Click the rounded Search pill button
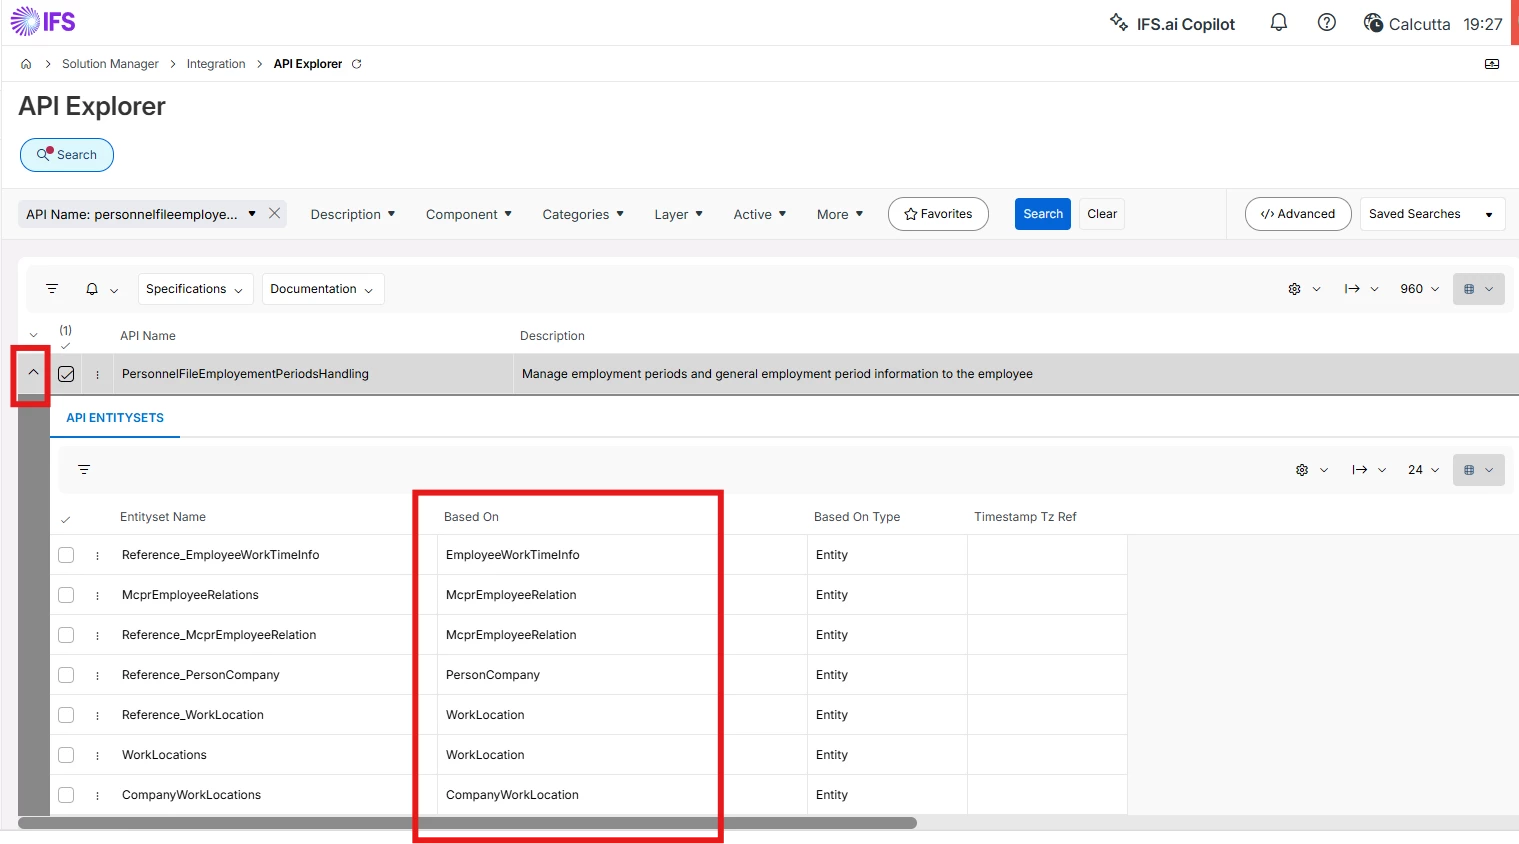 point(67,155)
